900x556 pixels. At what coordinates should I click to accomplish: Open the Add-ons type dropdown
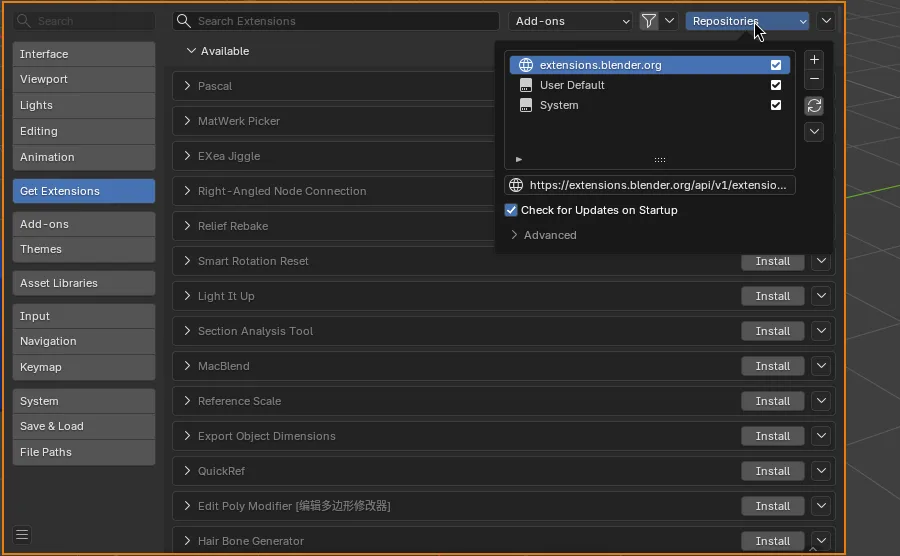(x=570, y=21)
